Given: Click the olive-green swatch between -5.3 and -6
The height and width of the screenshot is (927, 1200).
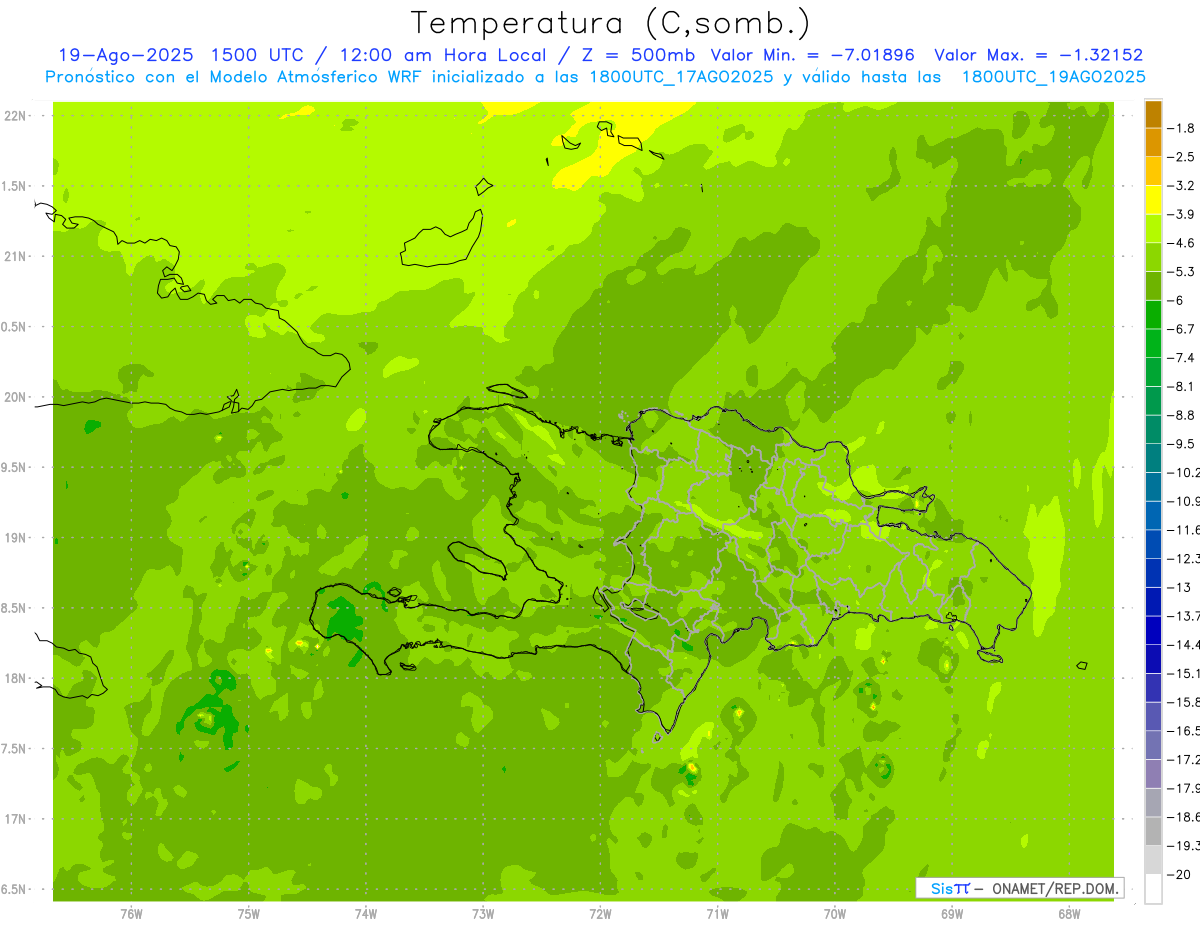Looking at the screenshot, I should click(1154, 286).
